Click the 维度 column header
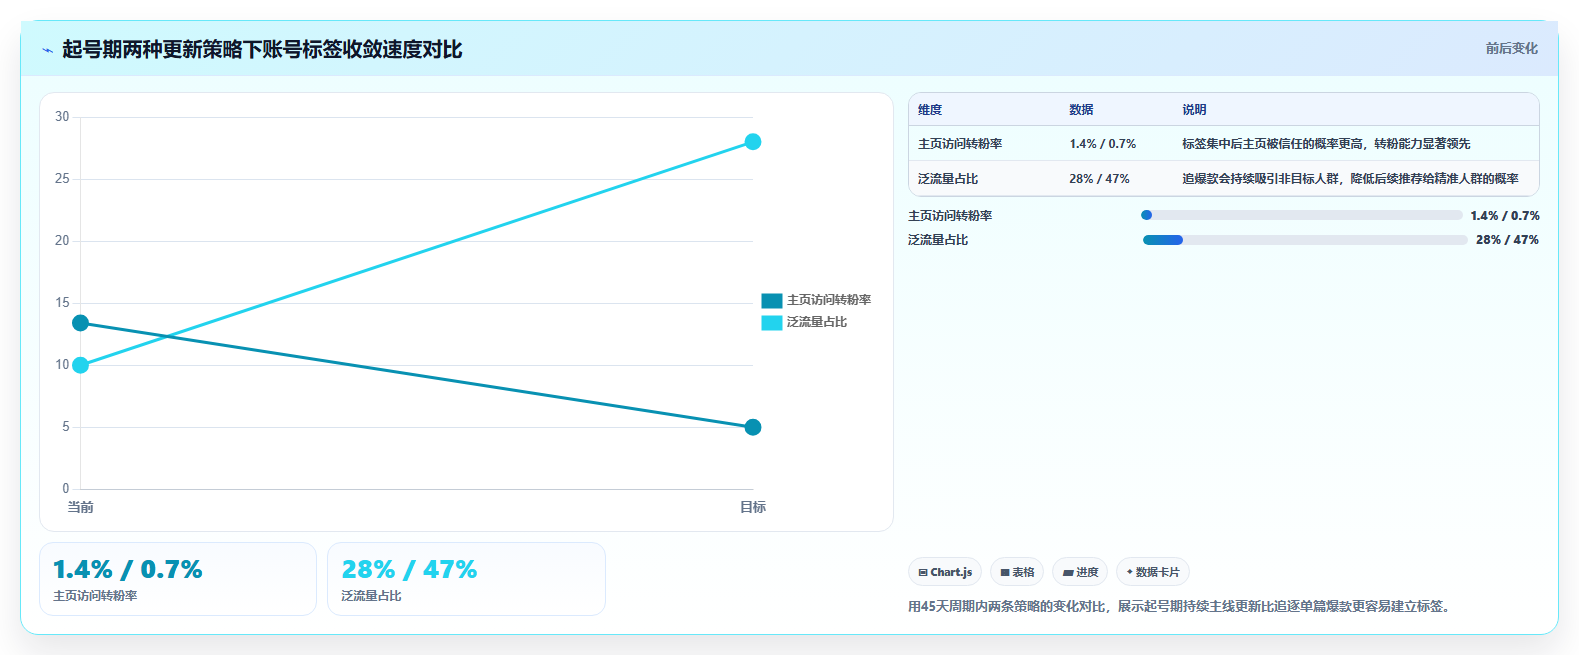Image resolution: width=1579 pixels, height=655 pixels. [930, 110]
